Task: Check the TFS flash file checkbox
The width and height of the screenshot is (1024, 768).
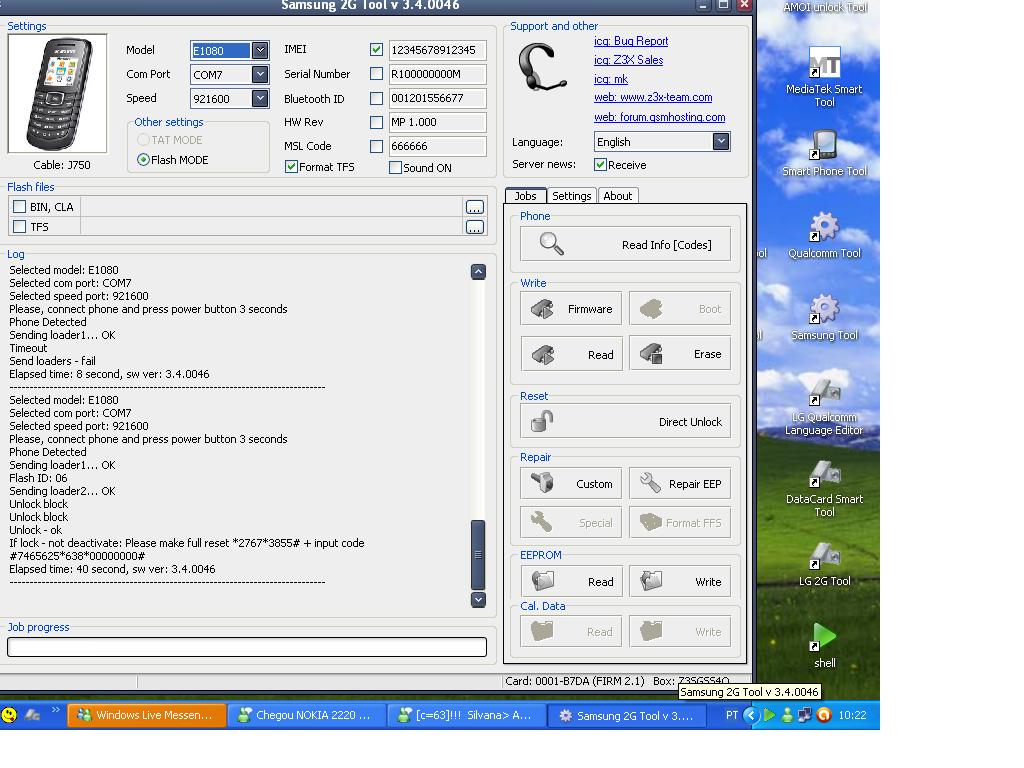Action: tap(20, 227)
